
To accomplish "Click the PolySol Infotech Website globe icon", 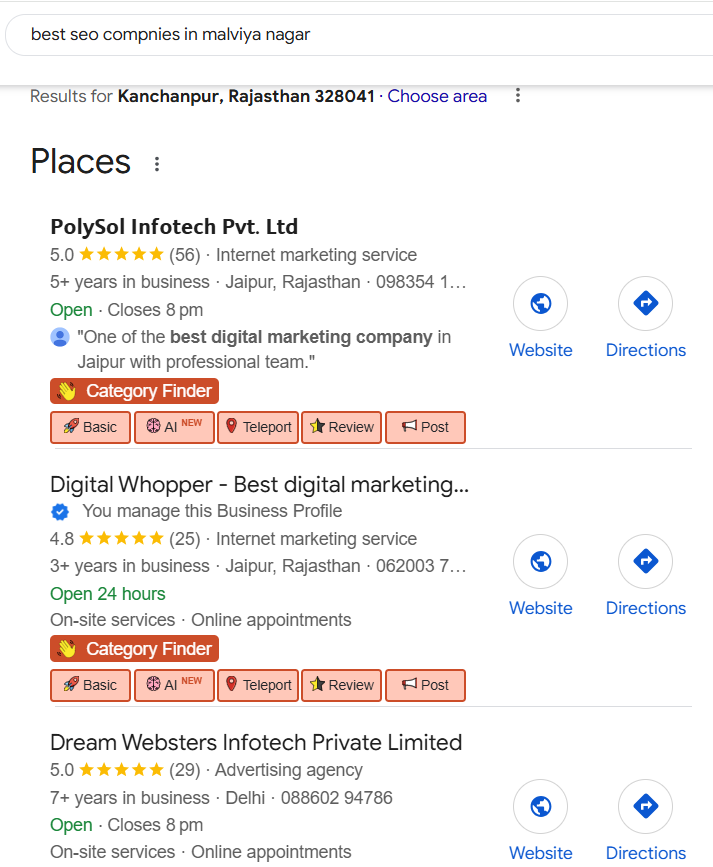I will [x=540, y=303].
